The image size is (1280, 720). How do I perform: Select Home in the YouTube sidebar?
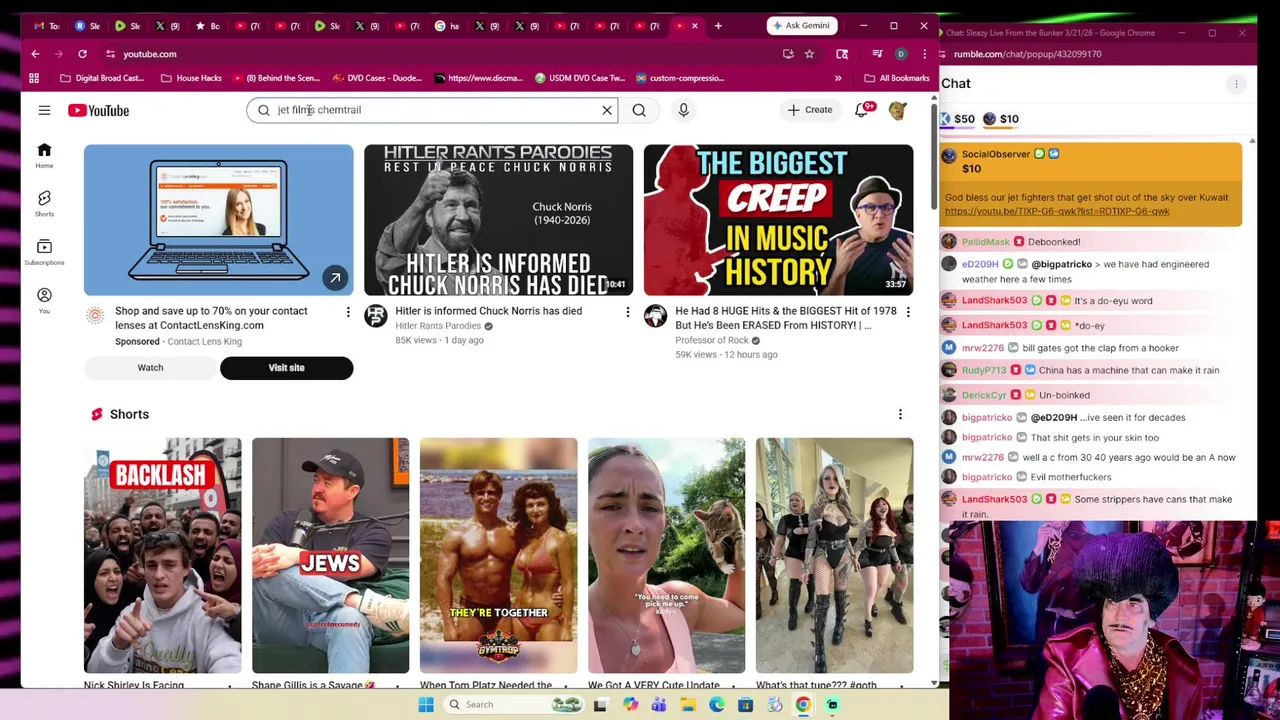tap(44, 155)
